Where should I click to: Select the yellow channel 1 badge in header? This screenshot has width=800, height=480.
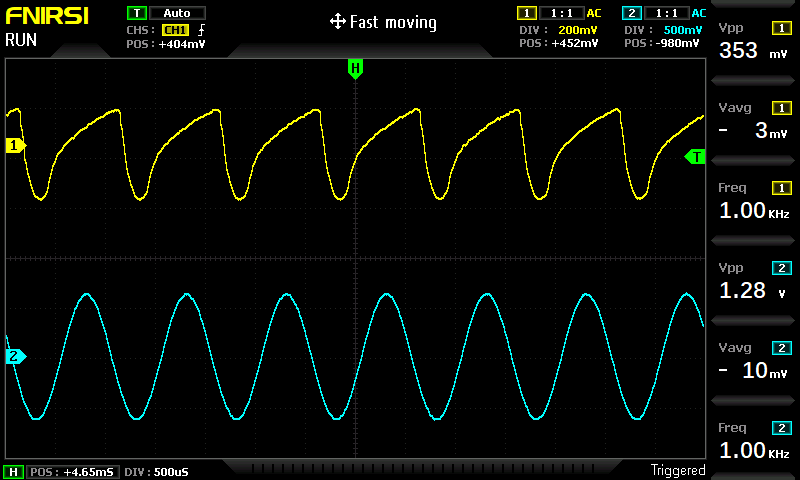(527, 13)
